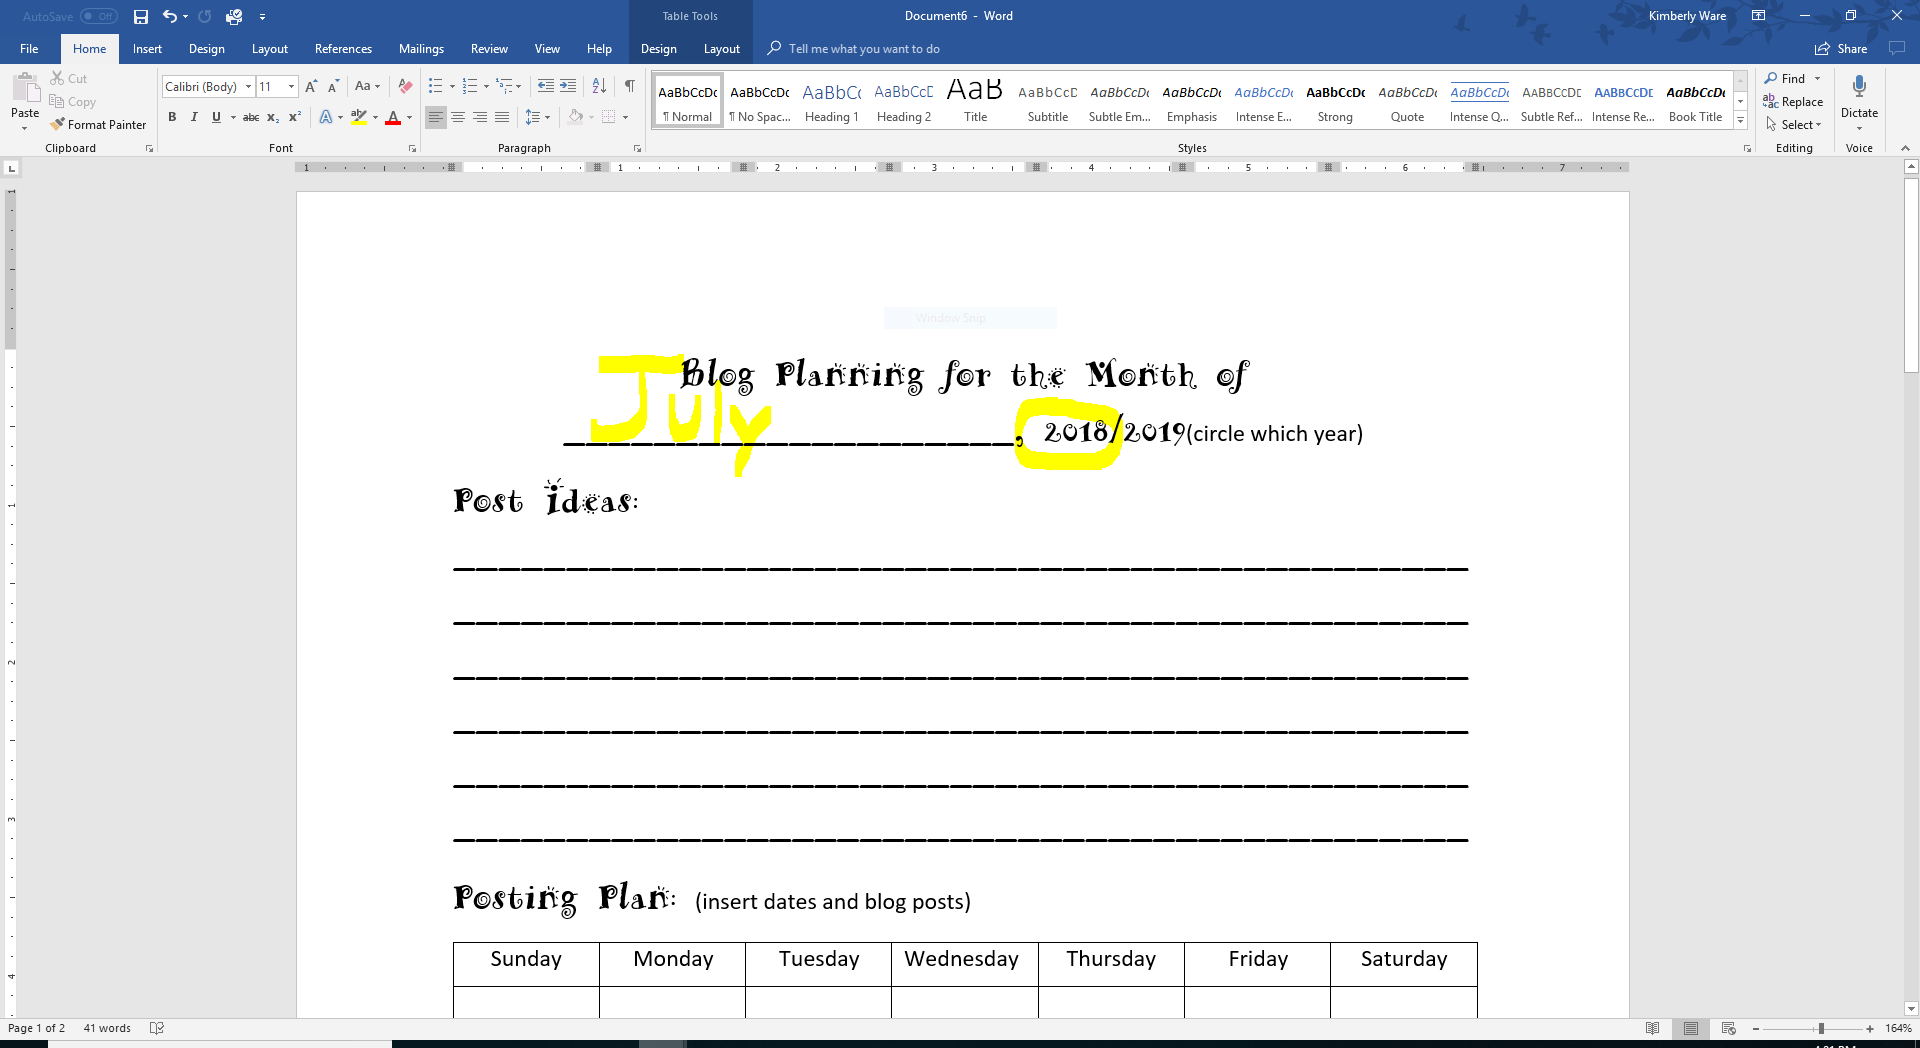Toggle italic formatting
1920x1048 pixels.
(194, 117)
